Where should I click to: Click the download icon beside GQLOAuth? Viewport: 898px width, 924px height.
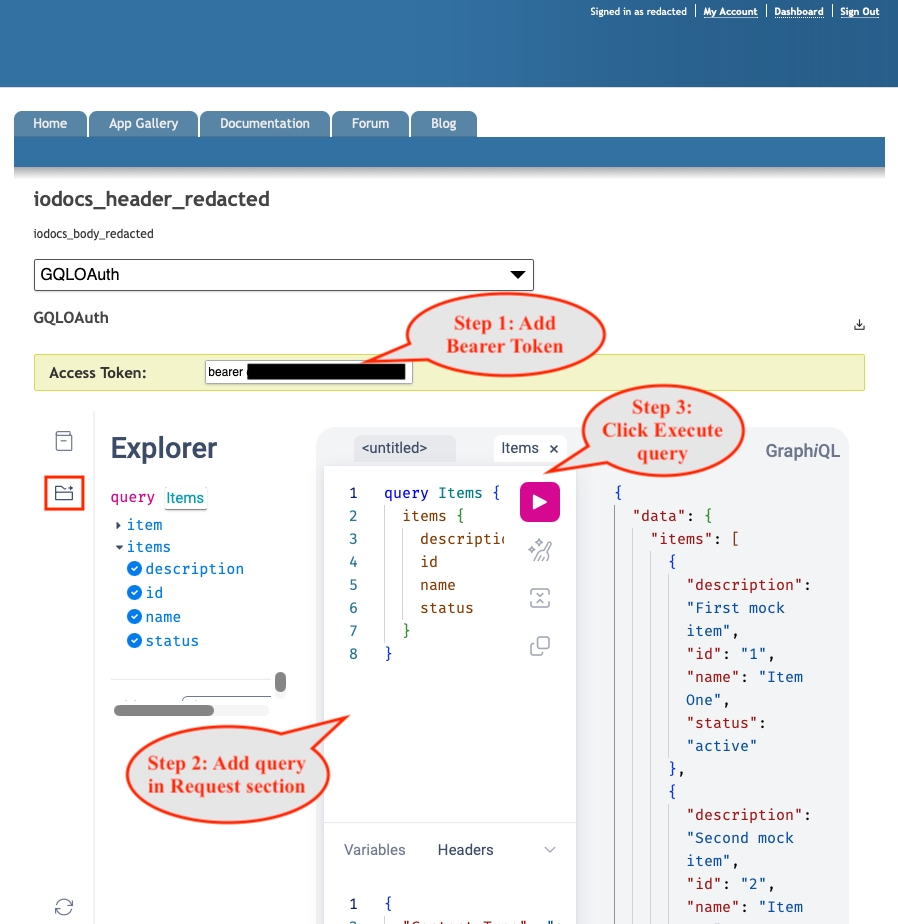coord(859,325)
